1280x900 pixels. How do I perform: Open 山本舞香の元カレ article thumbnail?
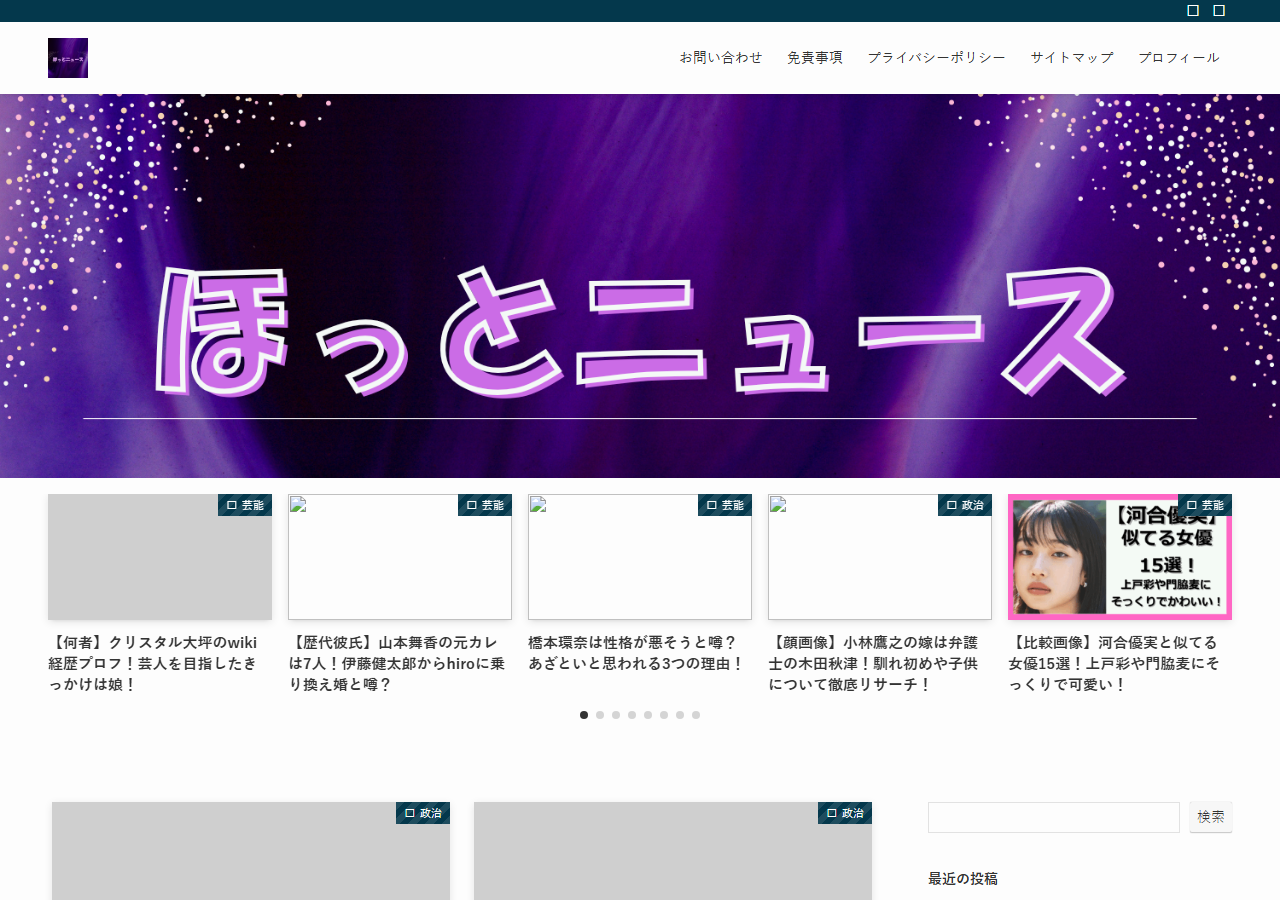point(400,557)
